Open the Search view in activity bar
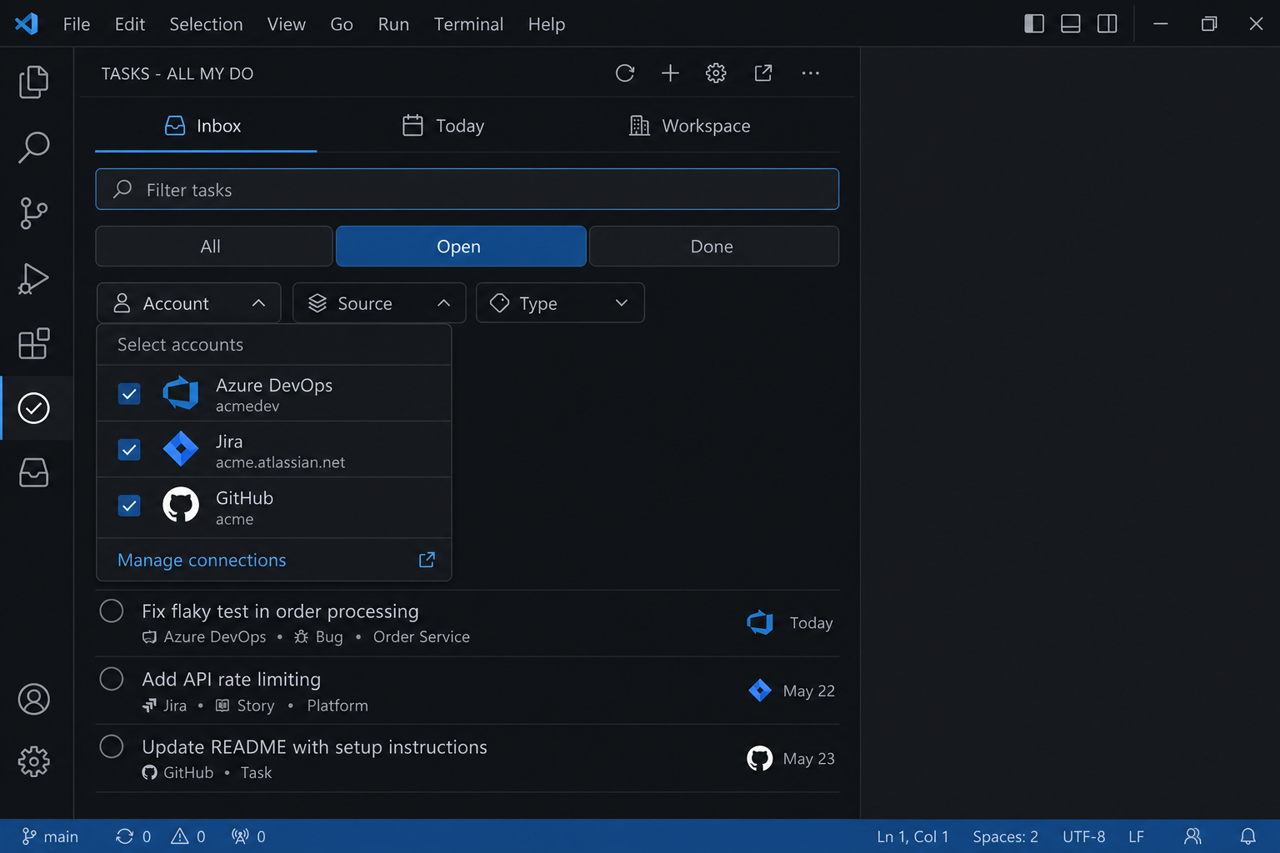 click(x=34, y=147)
